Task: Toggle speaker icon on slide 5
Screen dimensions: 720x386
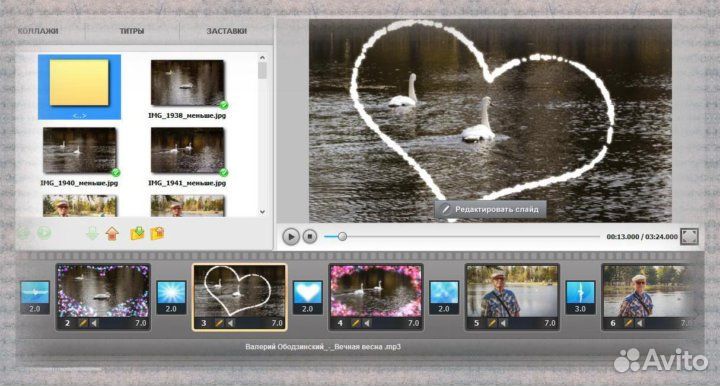Action: tap(504, 323)
